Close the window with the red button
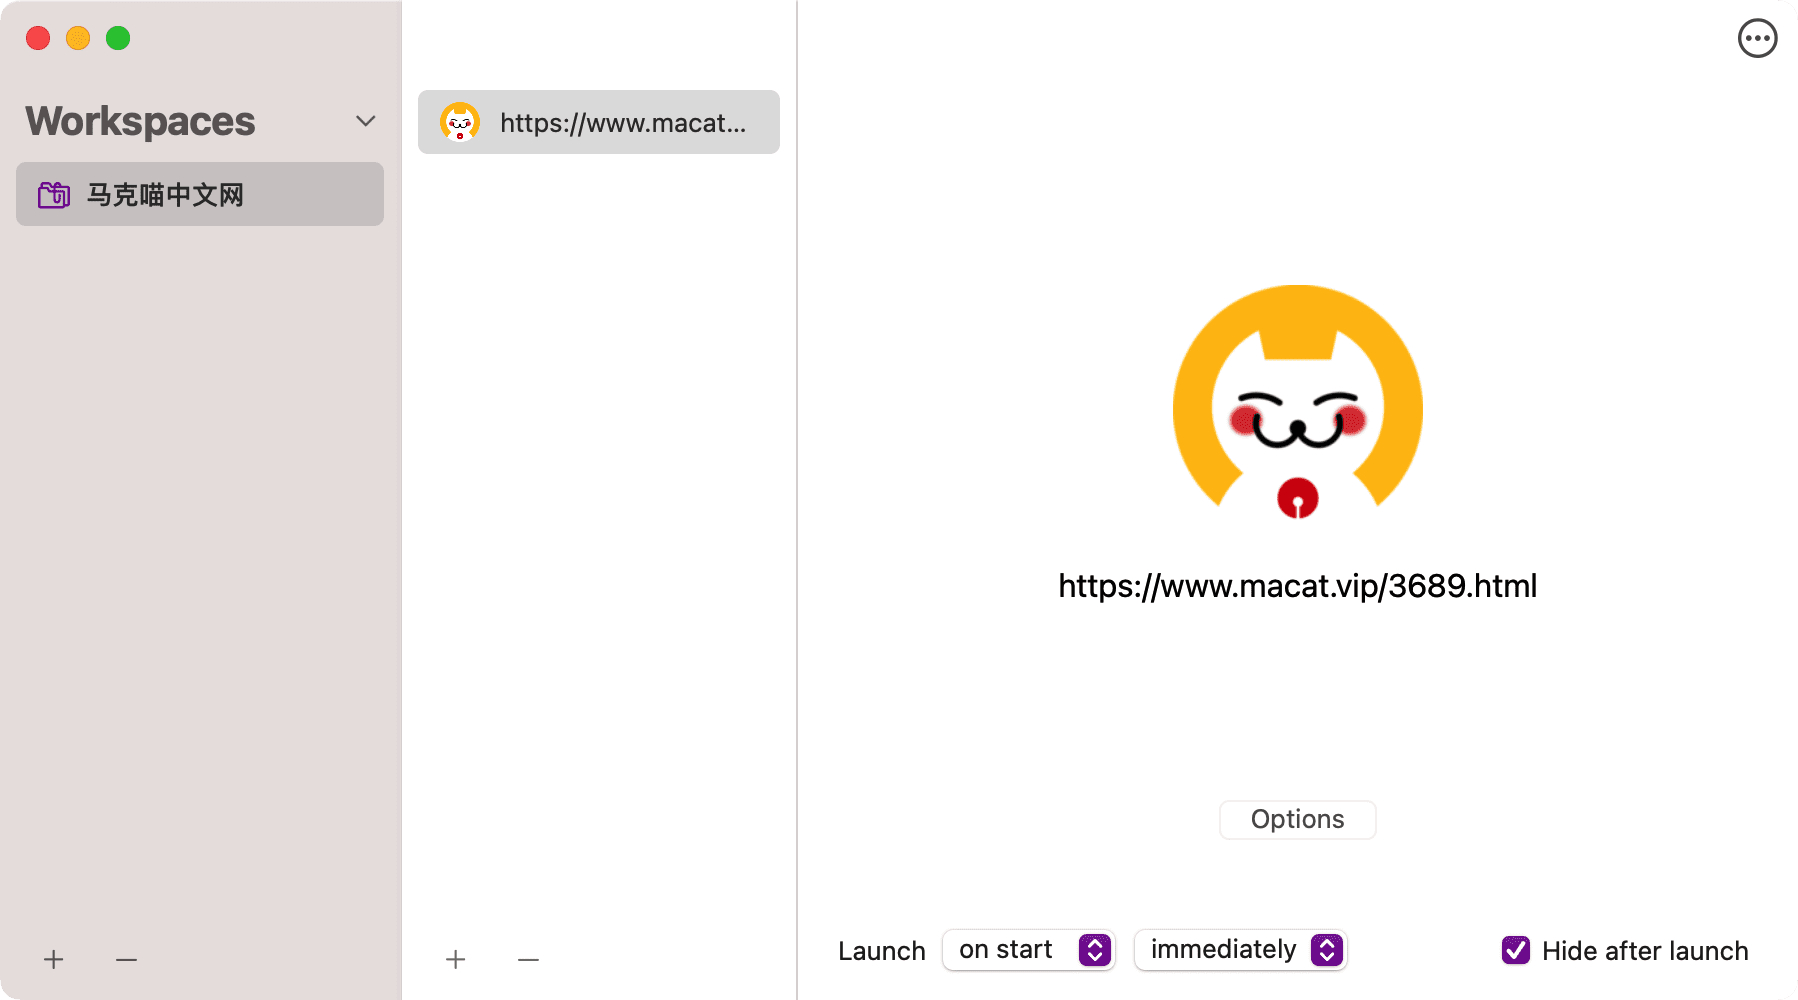 coord(38,38)
